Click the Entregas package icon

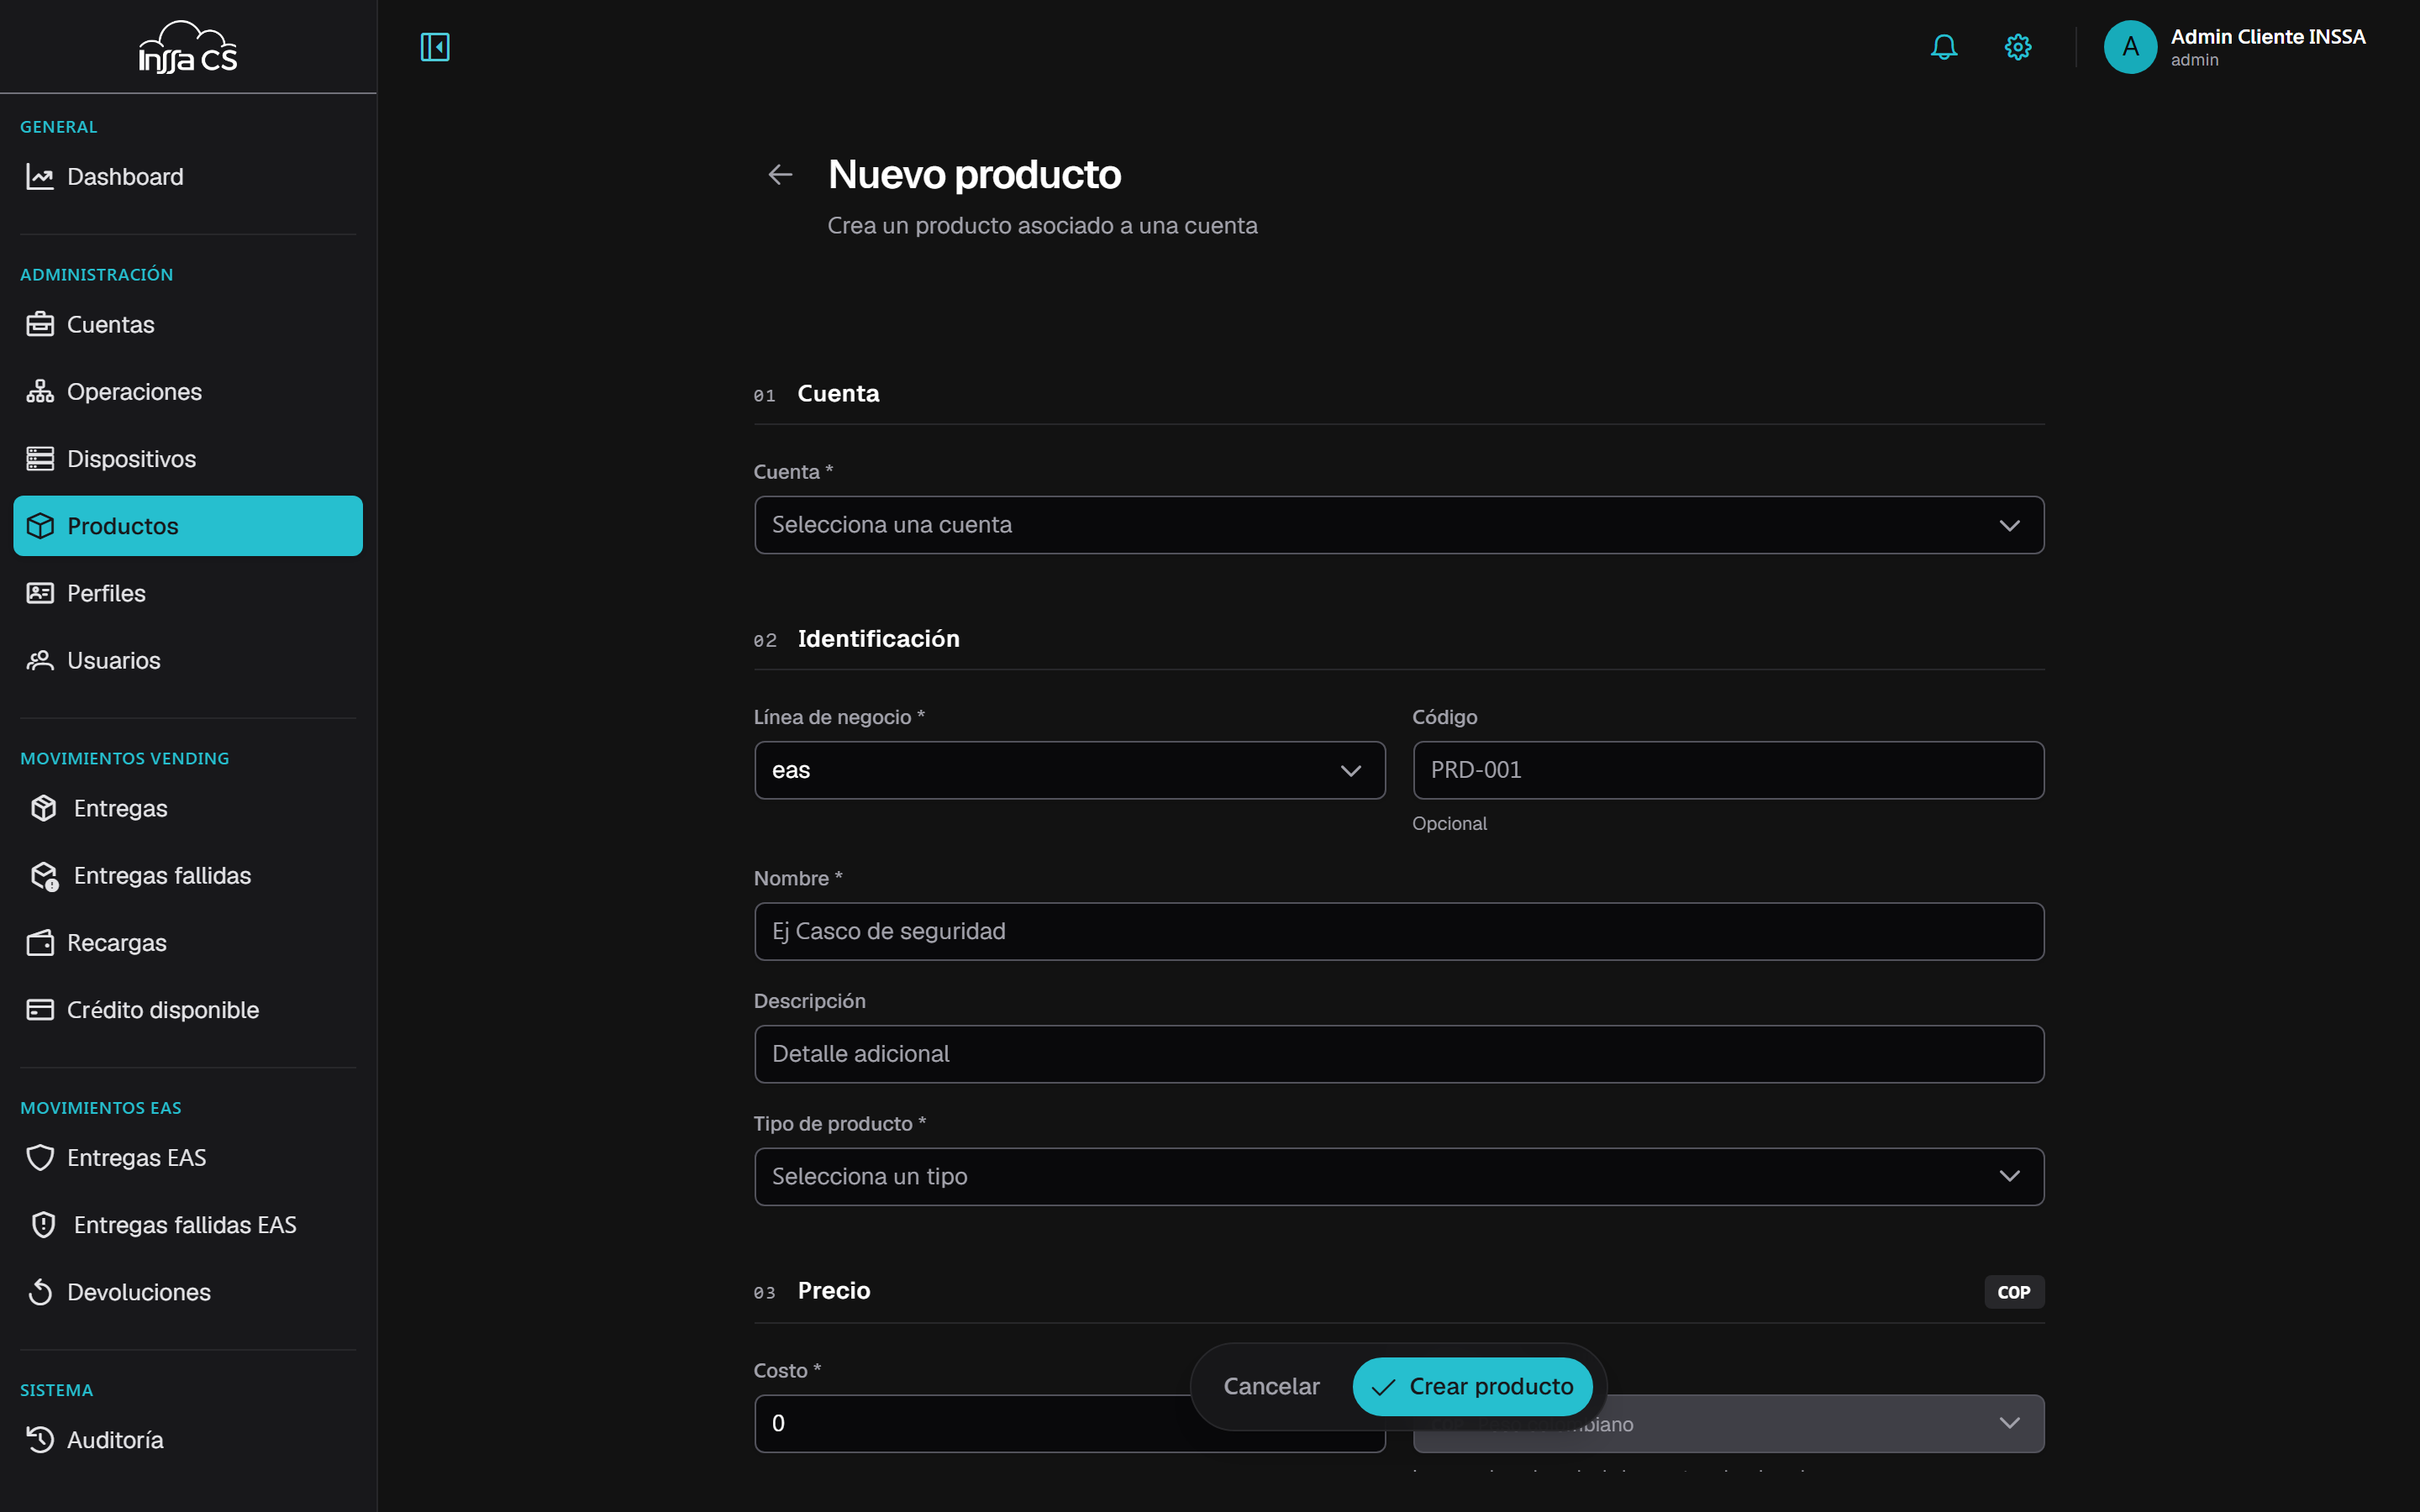click(44, 808)
